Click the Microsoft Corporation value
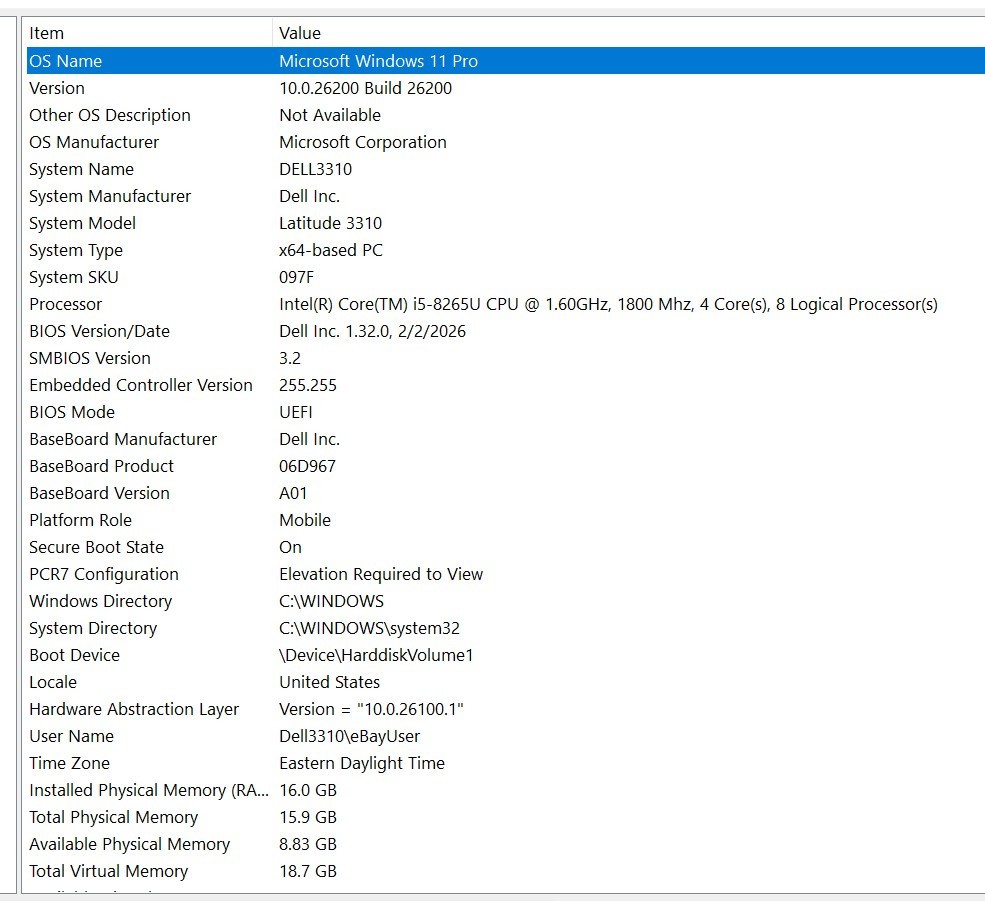 point(362,142)
